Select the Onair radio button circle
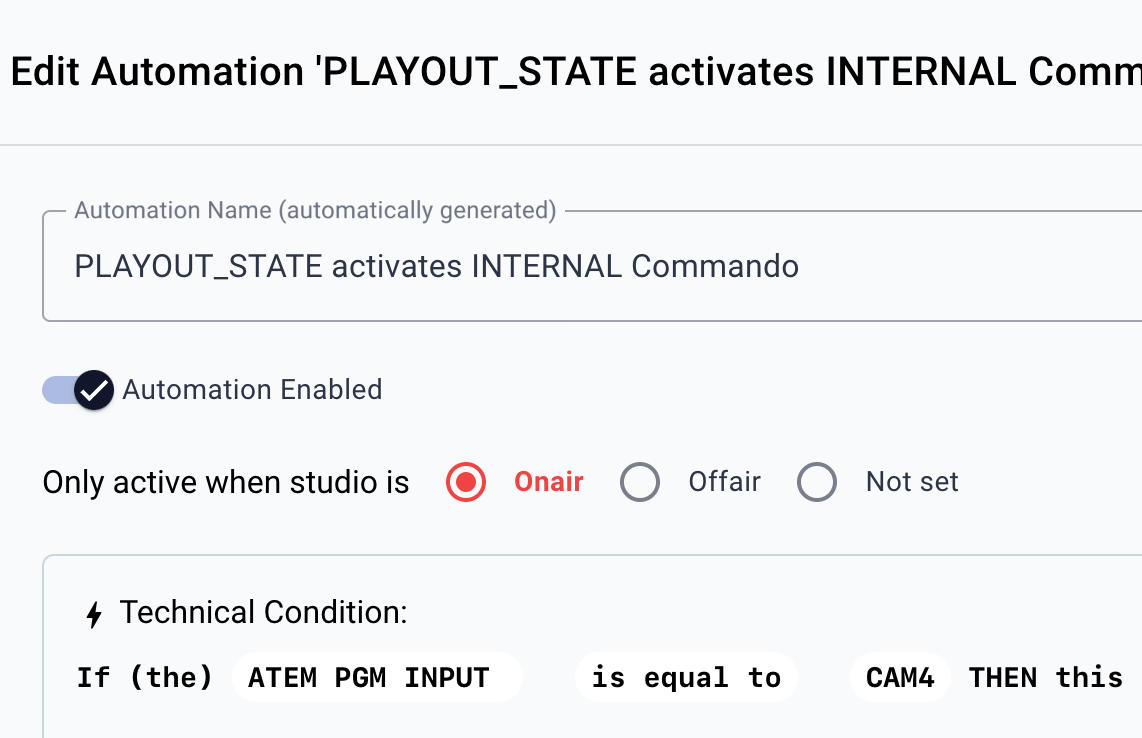 tap(466, 482)
